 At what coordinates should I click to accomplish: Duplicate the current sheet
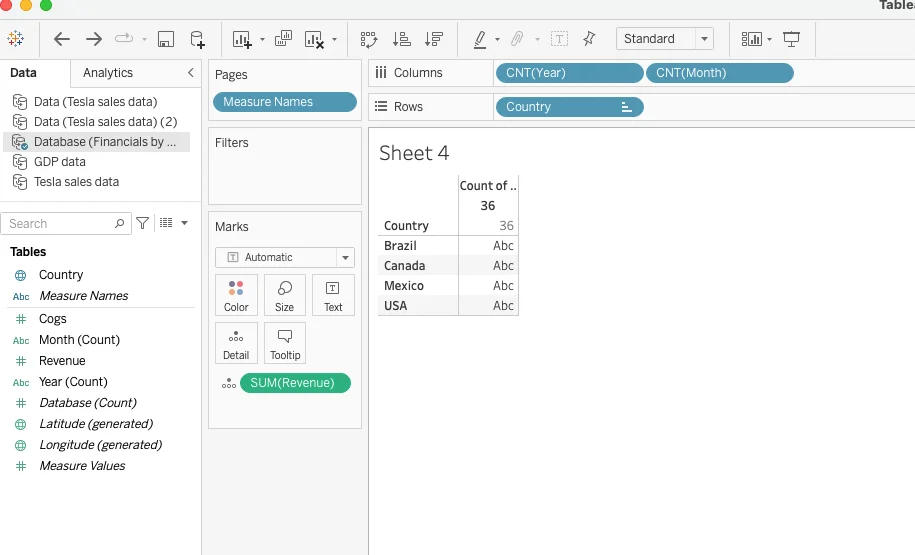pos(283,39)
